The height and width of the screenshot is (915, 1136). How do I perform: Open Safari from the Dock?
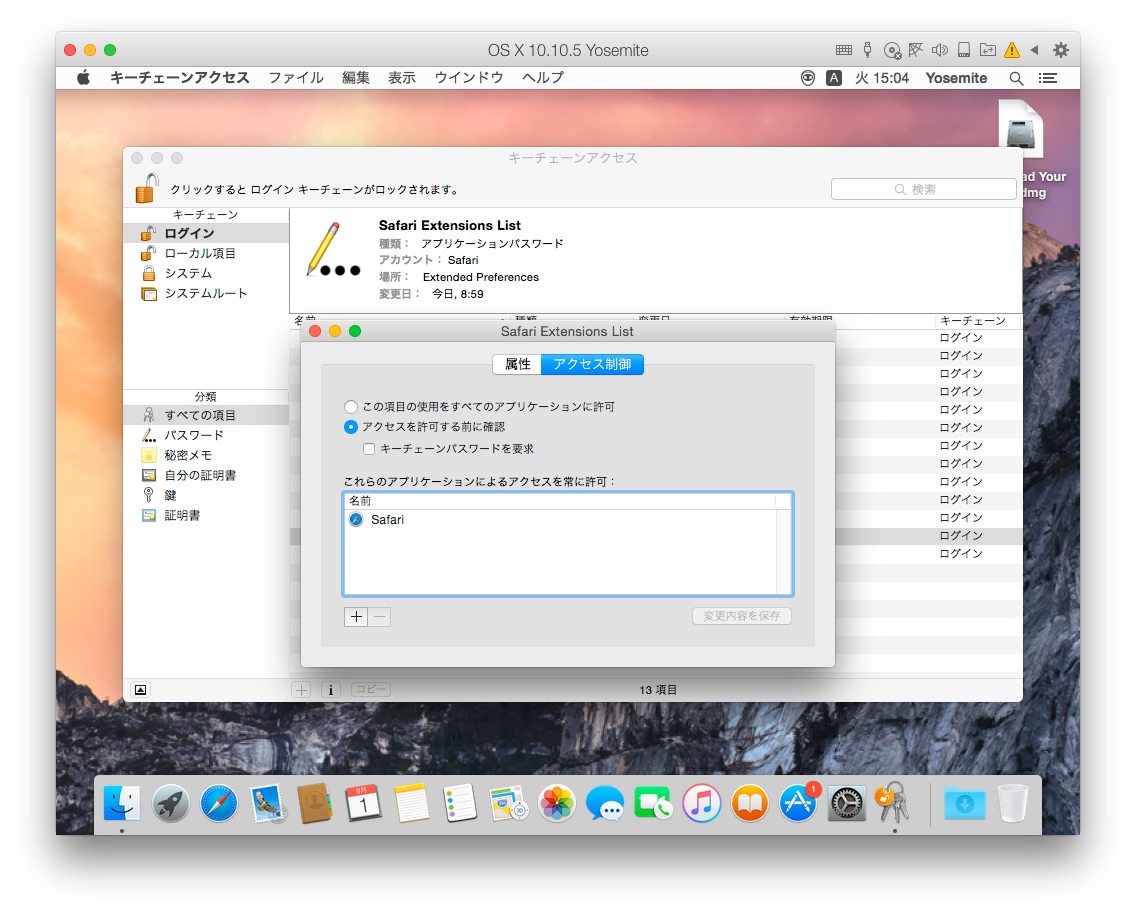[219, 803]
